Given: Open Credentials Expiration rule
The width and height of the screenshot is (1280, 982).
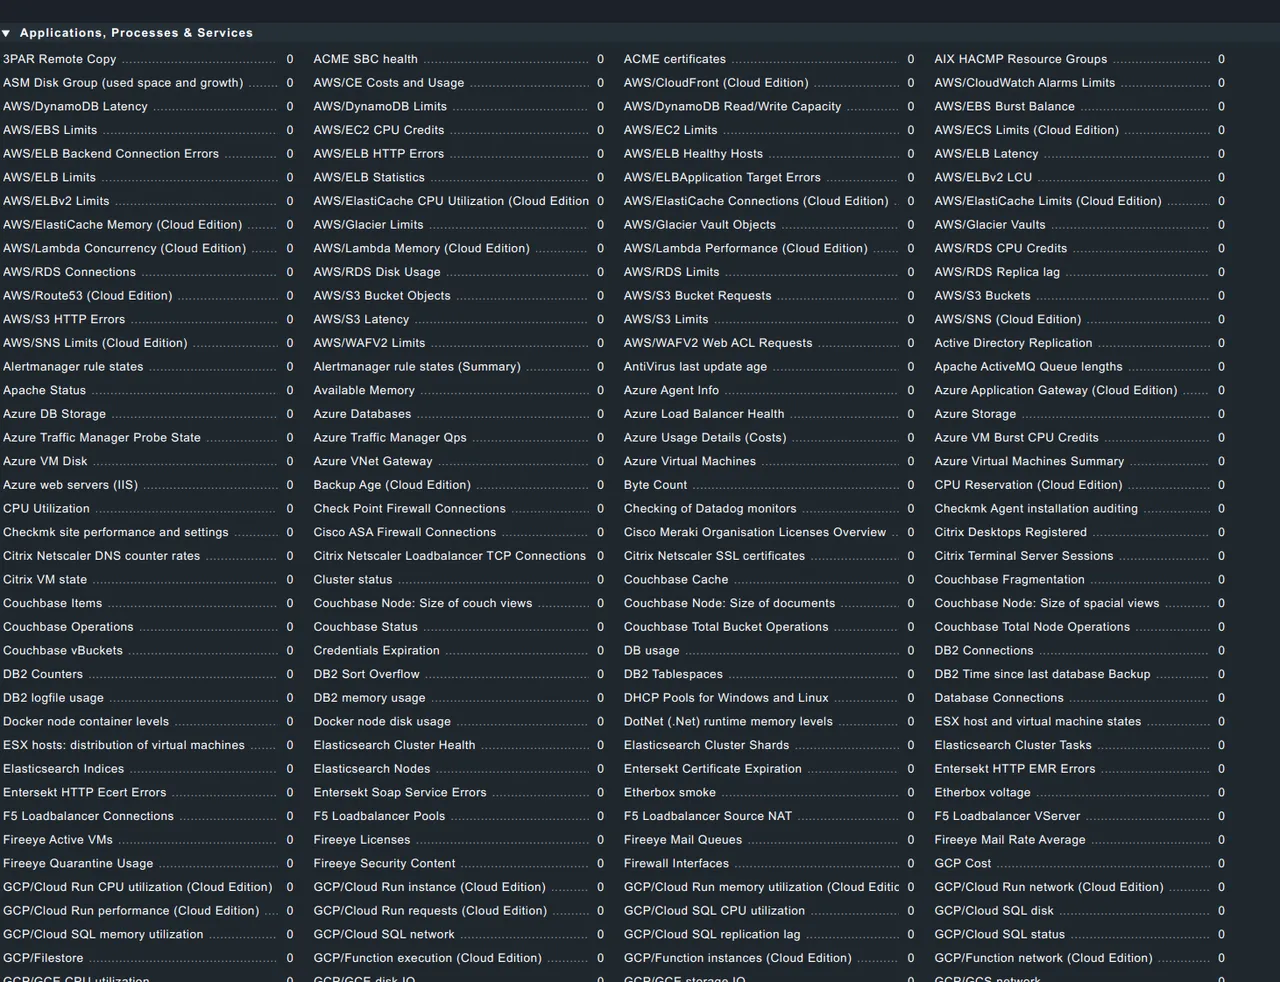Looking at the screenshot, I should pos(376,651).
